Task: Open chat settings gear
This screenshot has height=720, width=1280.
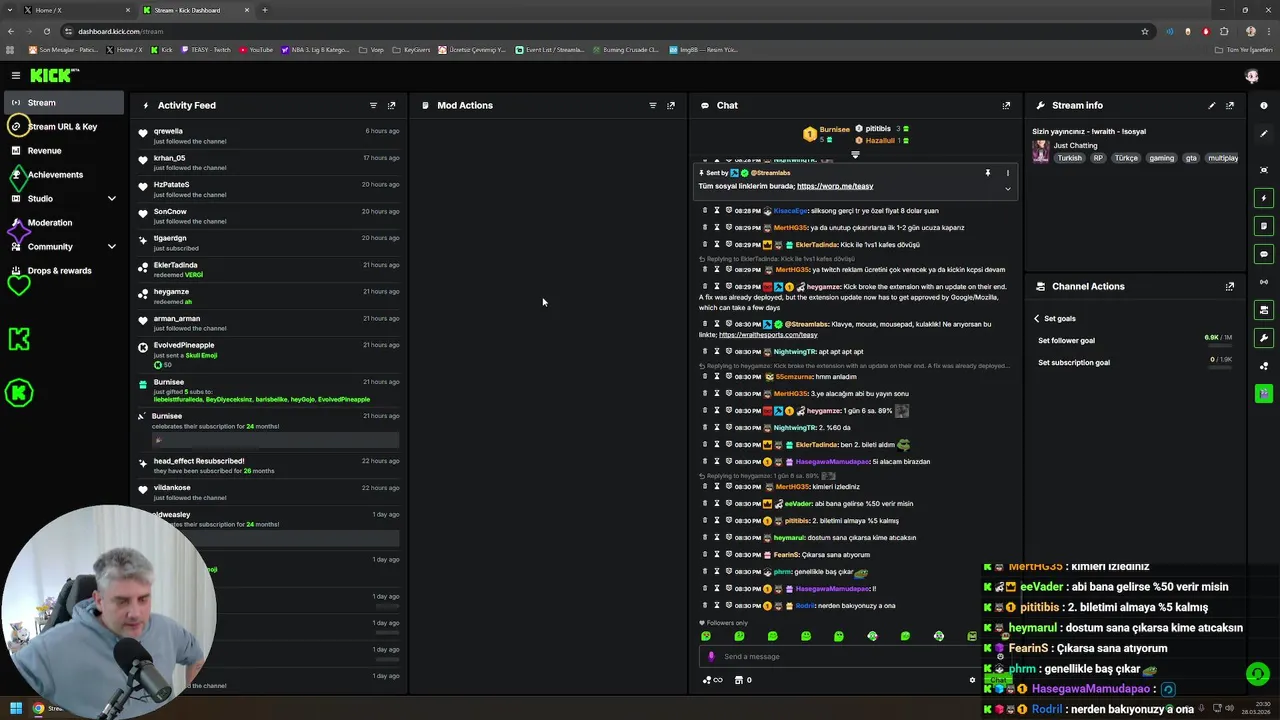Action: [972, 680]
